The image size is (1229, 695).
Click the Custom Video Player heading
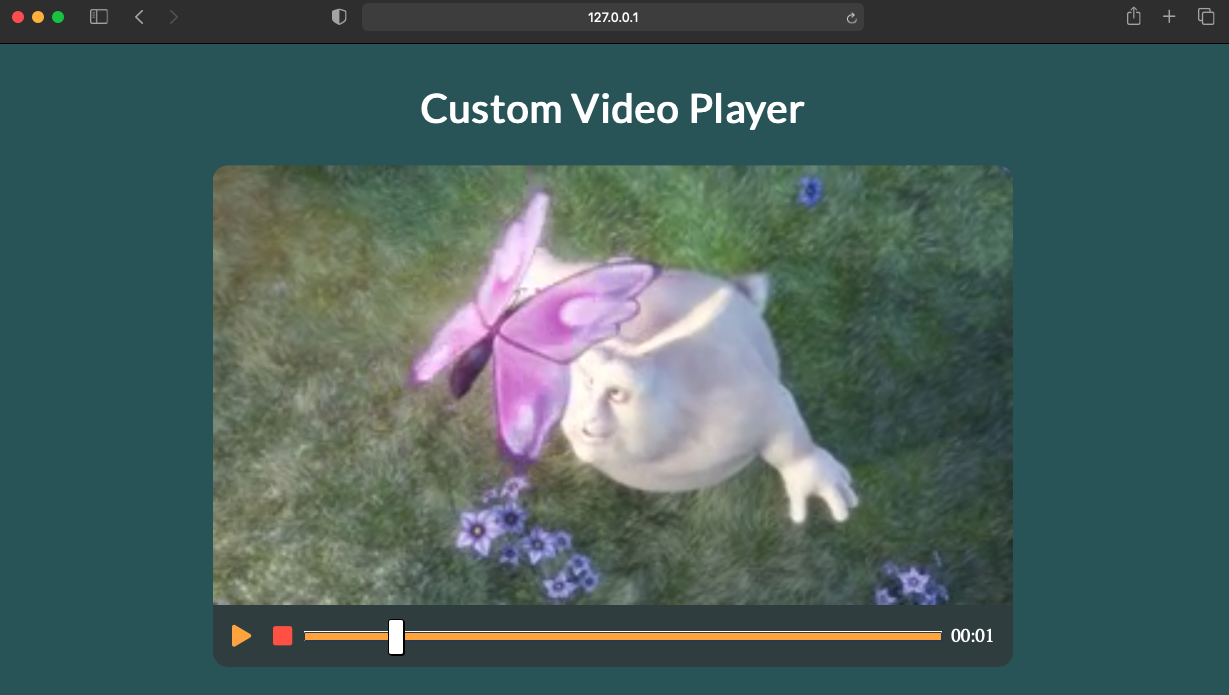coord(612,108)
